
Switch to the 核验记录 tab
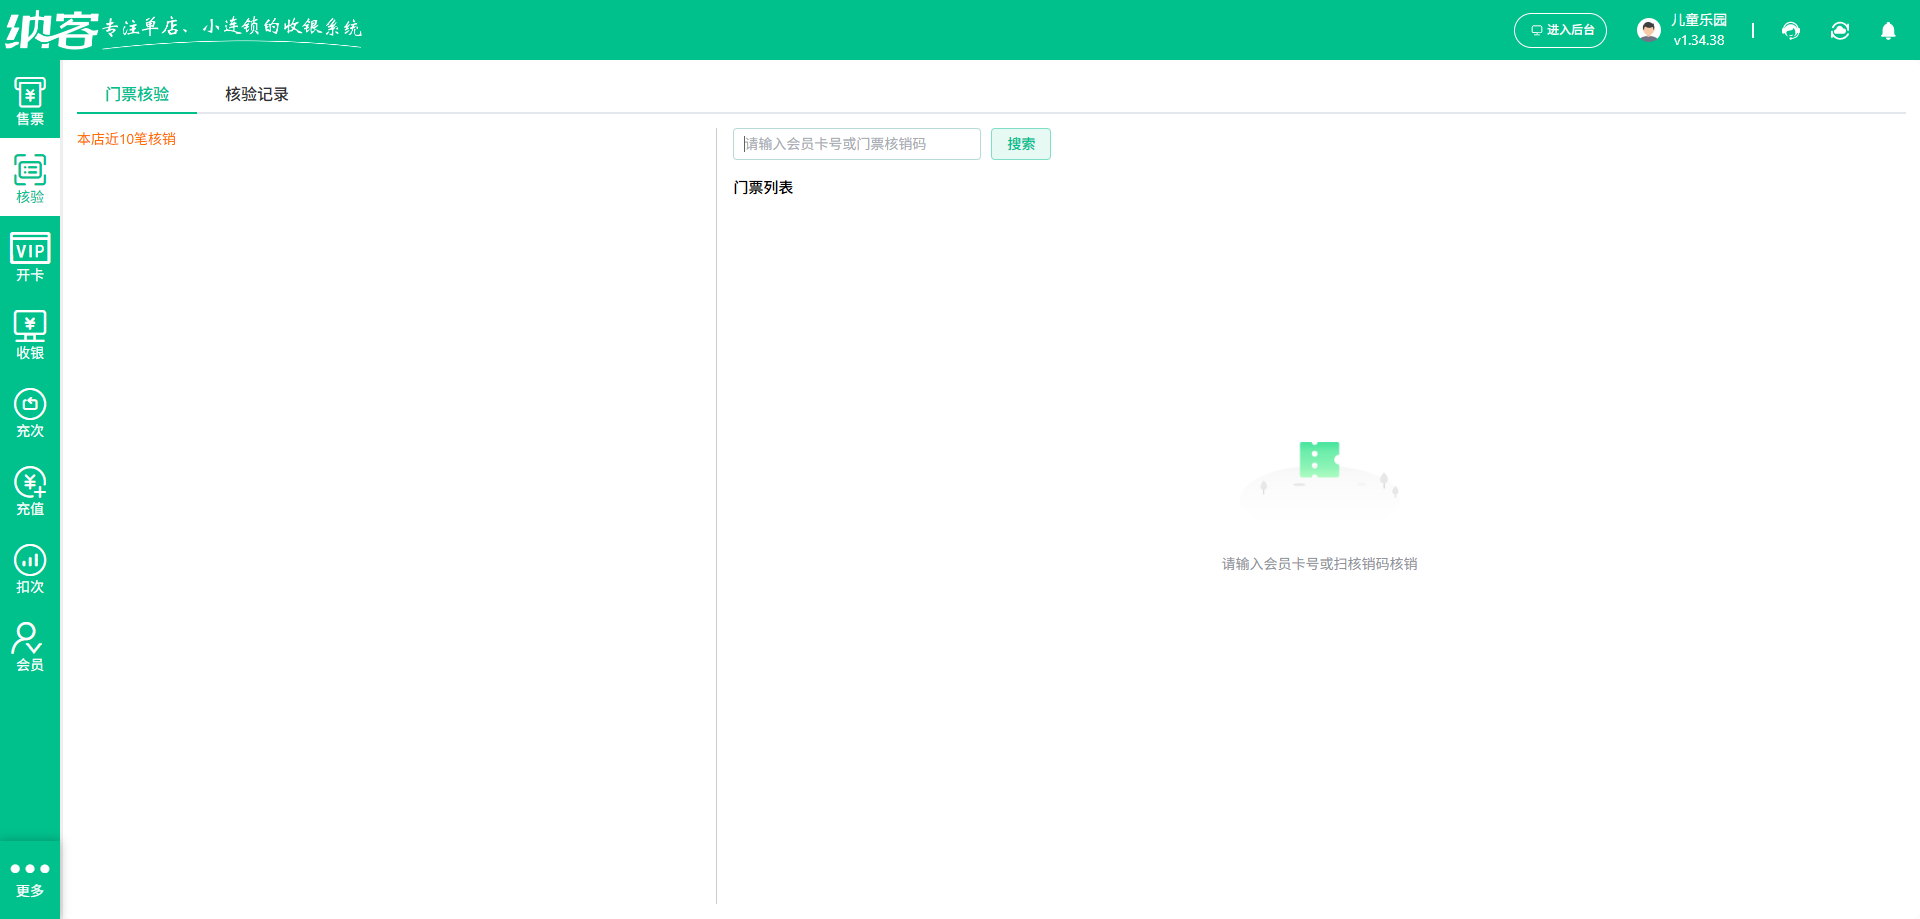tap(257, 94)
